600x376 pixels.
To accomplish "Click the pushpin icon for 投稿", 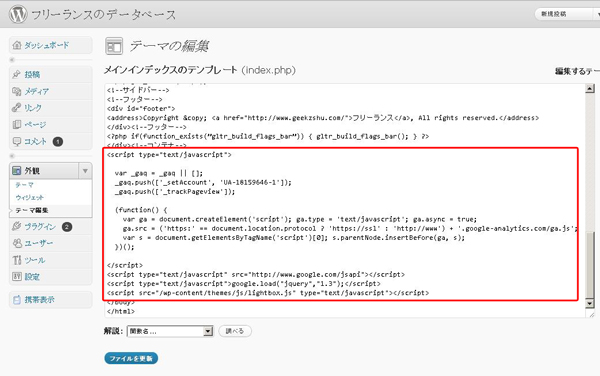I will click(16, 74).
